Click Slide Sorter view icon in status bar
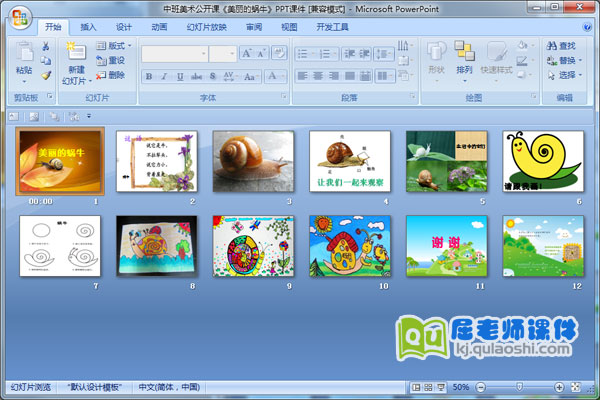The height and width of the screenshot is (400, 600). [x=428, y=387]
